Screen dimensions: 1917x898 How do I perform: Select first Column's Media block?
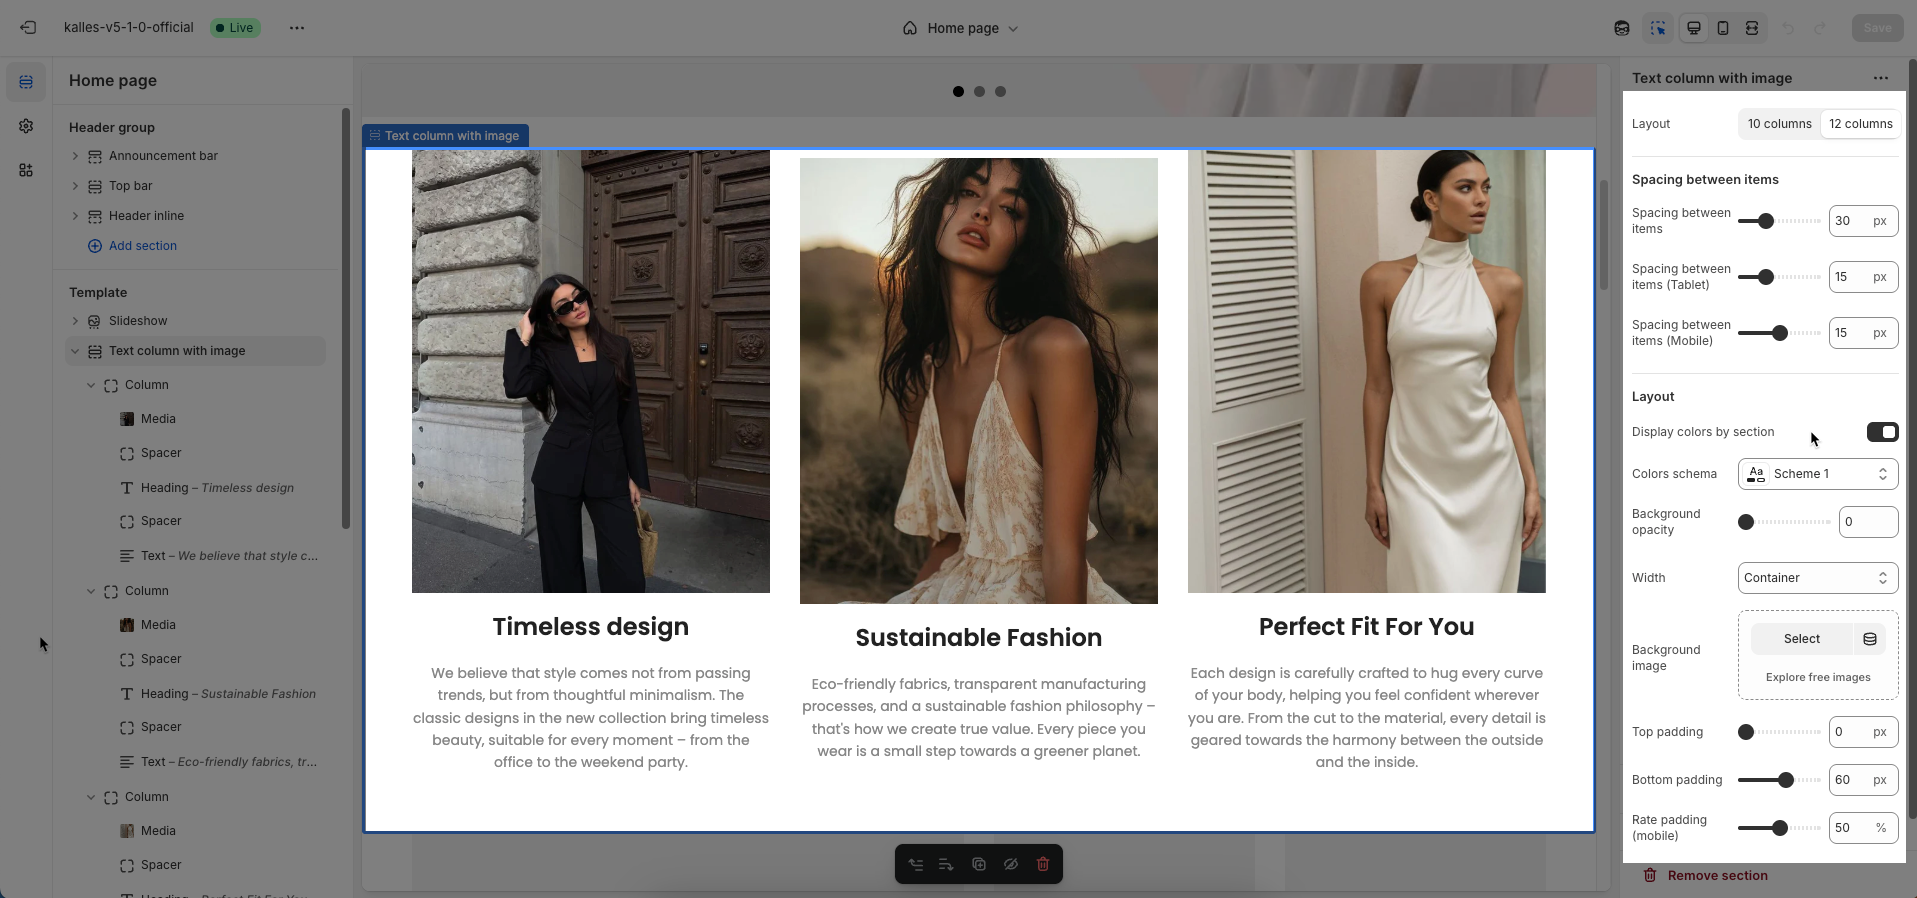click(158, 419)
